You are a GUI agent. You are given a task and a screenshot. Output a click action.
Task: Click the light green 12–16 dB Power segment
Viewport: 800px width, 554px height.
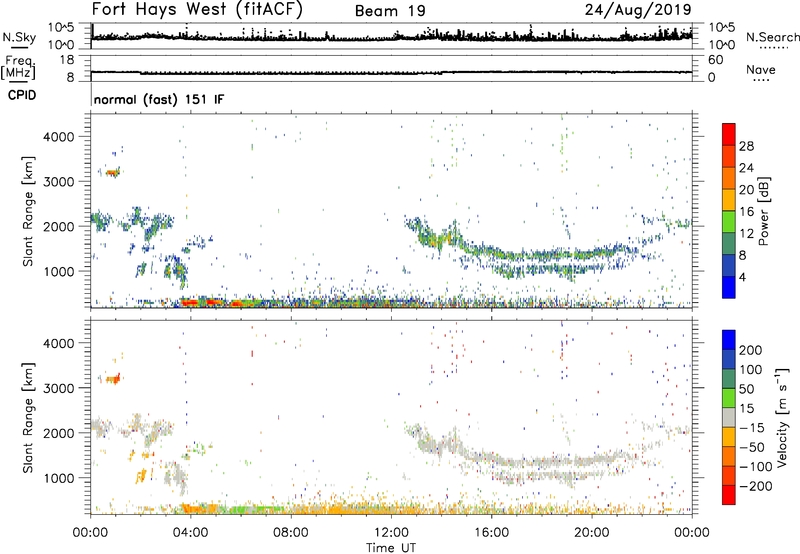(729, 222)
